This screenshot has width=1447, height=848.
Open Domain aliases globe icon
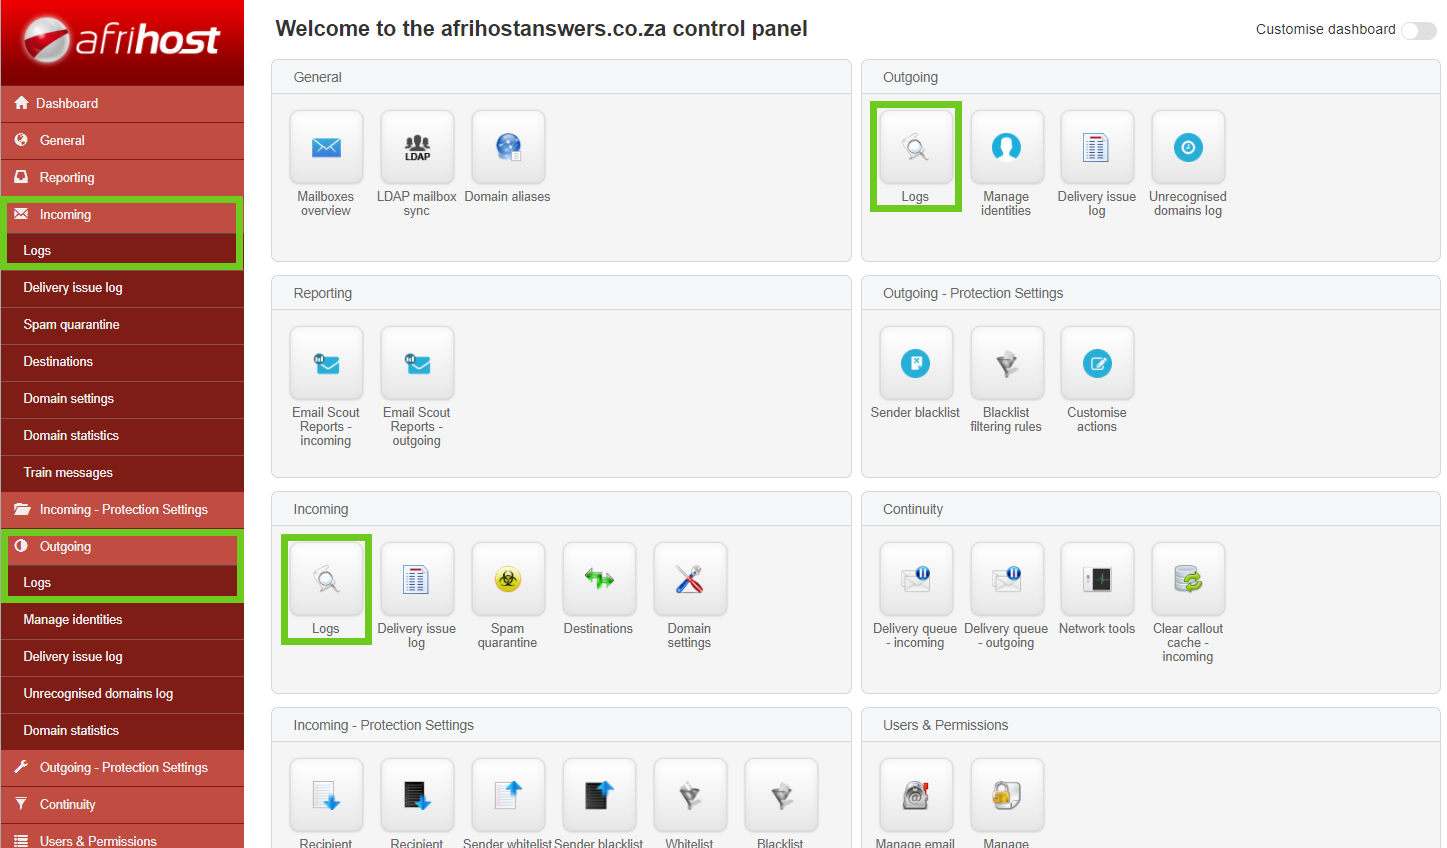pyautogui.click(x=508, y=148)
